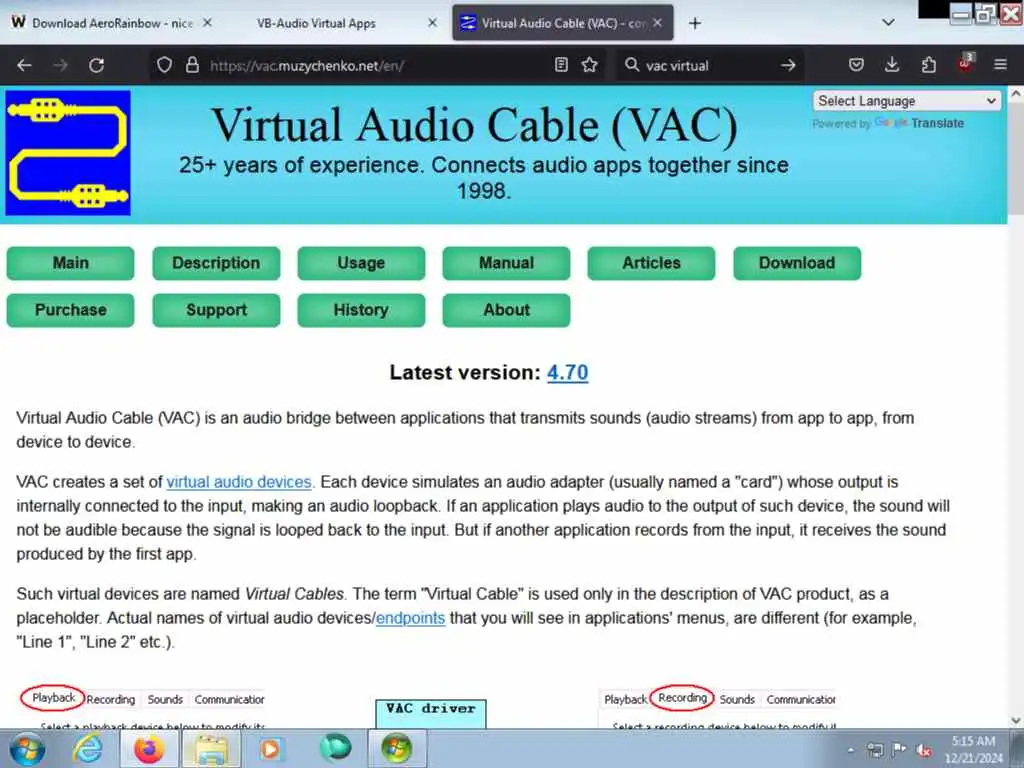
Task: Click the scrollbar up arrow
Action: [x=1016, y=93]
